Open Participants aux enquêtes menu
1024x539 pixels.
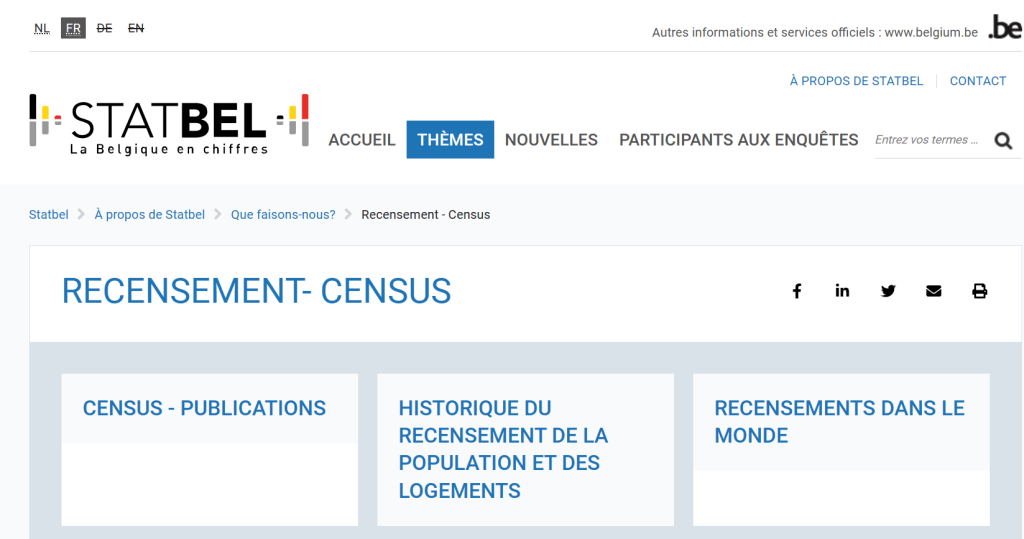[738, 140]
